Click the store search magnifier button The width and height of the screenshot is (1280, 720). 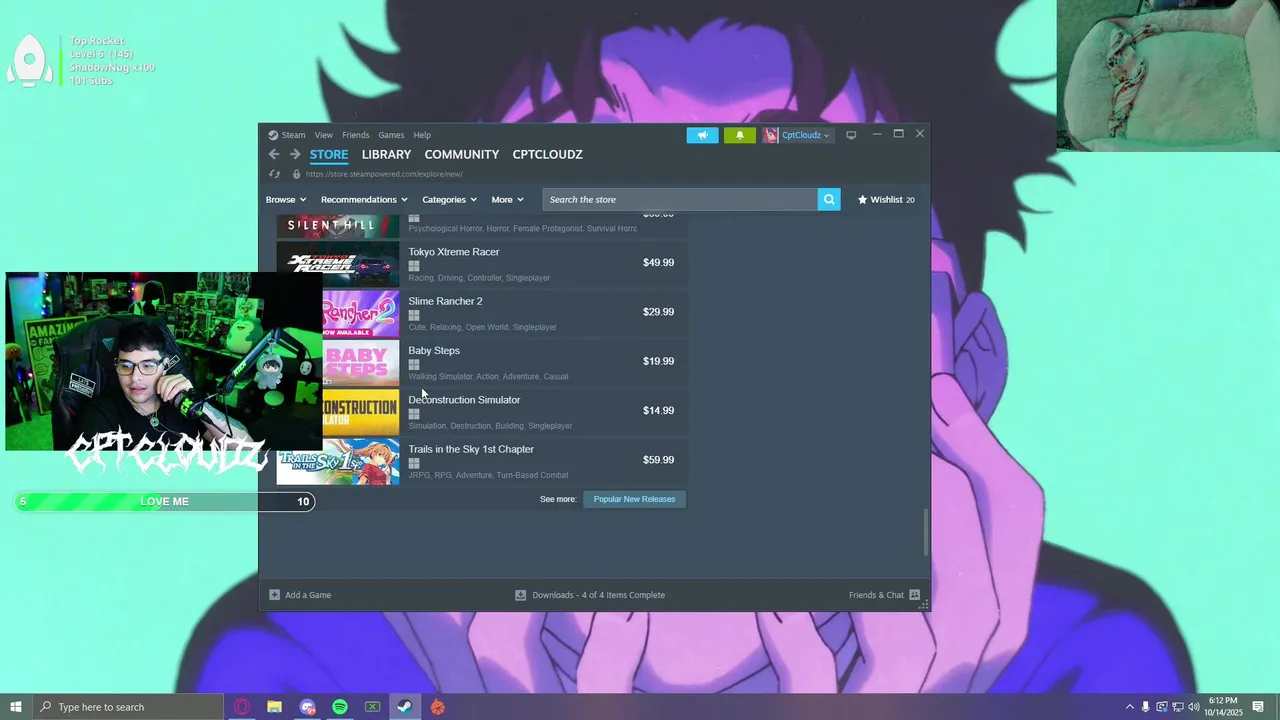click(x=829, y=199)
